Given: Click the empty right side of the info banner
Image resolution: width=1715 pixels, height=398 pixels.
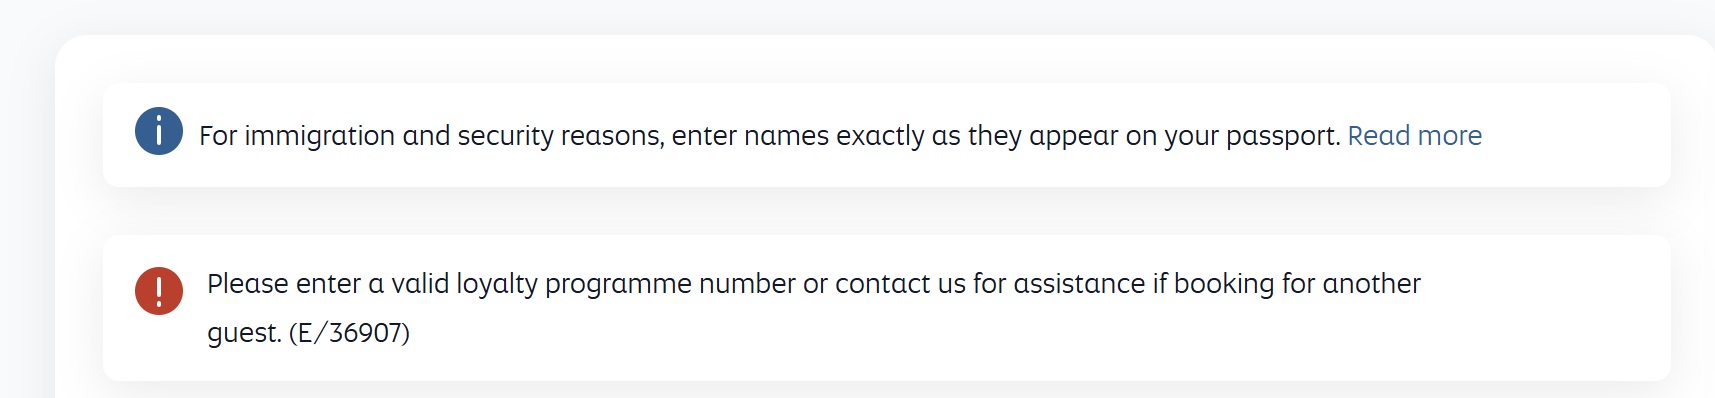Looking at the screenshot, I should coord(1575,135).
